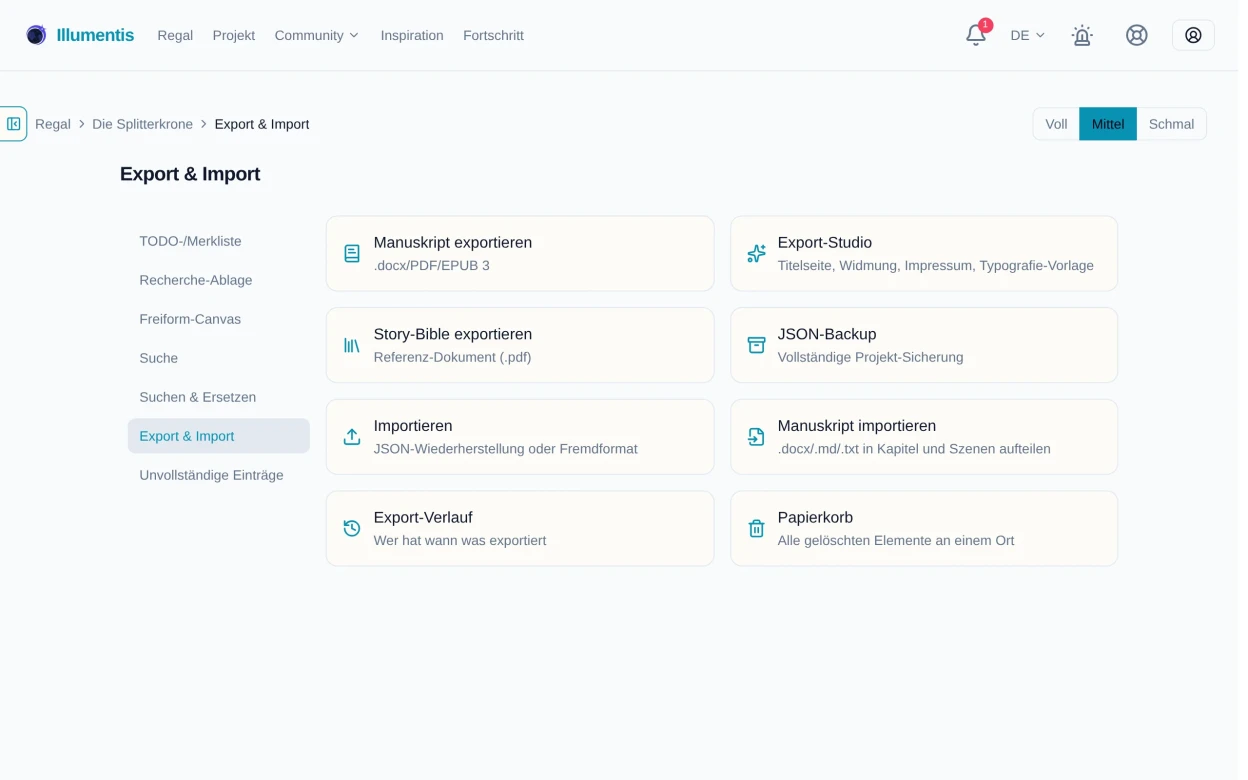The width and height of the screenshot is (1248, 780).
Task: Click "Alle gelöschten Elemente an einem Ort" text
Action: click(x=896, y=540)
